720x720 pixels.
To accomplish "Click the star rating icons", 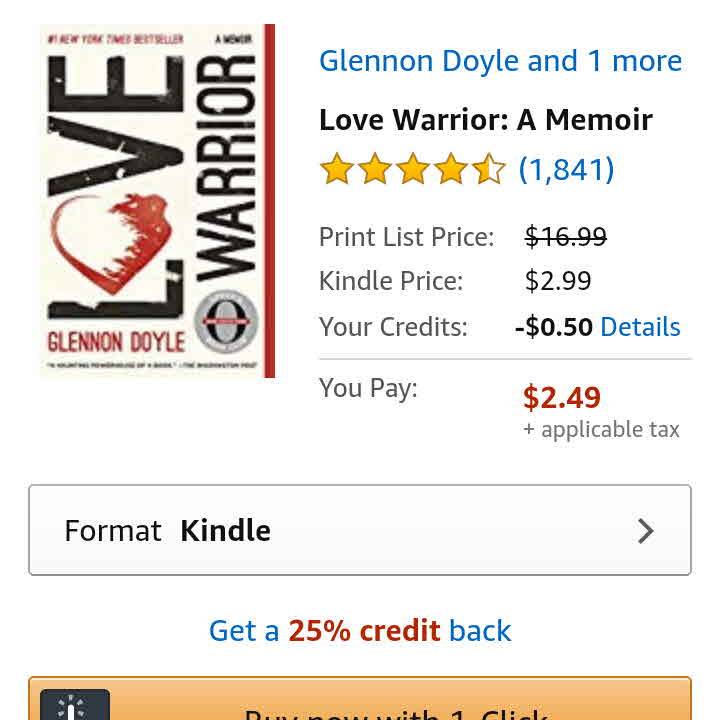I will click(x=412, y=169).
